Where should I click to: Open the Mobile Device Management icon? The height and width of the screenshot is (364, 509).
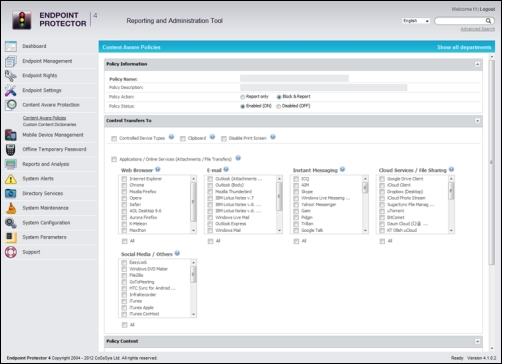(x=11, y=135)
